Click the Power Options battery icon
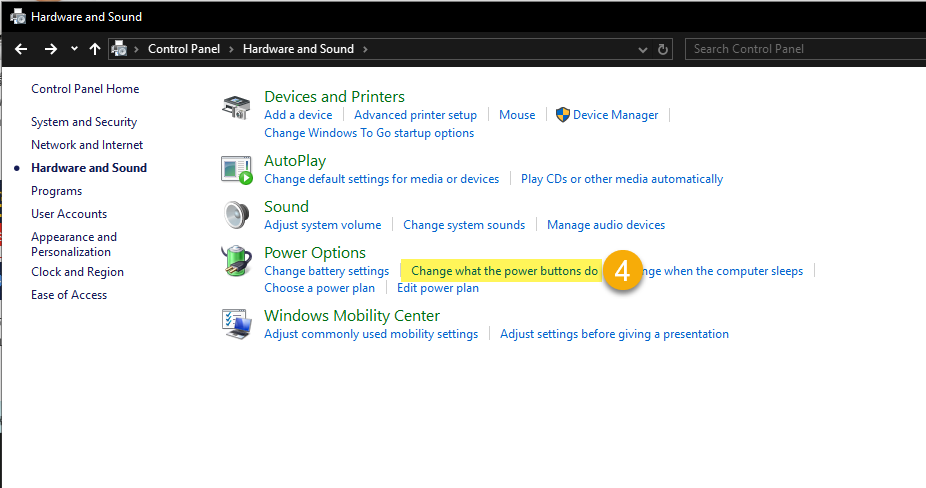926x488 pixels. 236,261
